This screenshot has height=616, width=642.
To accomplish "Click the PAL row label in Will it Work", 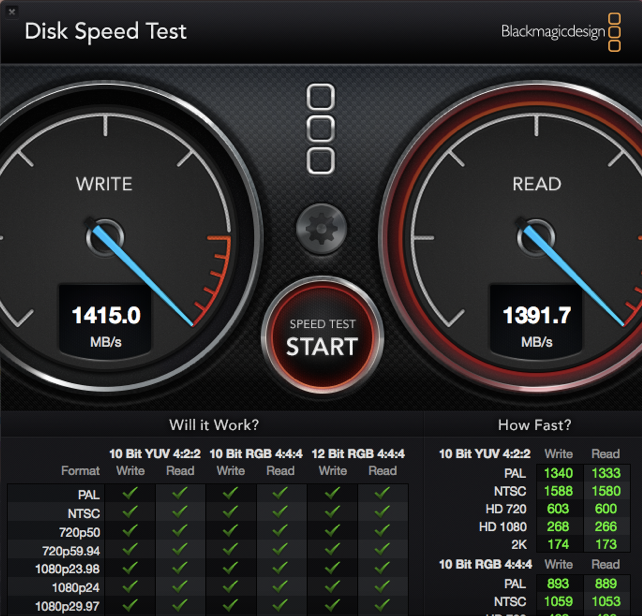I will (x=89, y=495).
